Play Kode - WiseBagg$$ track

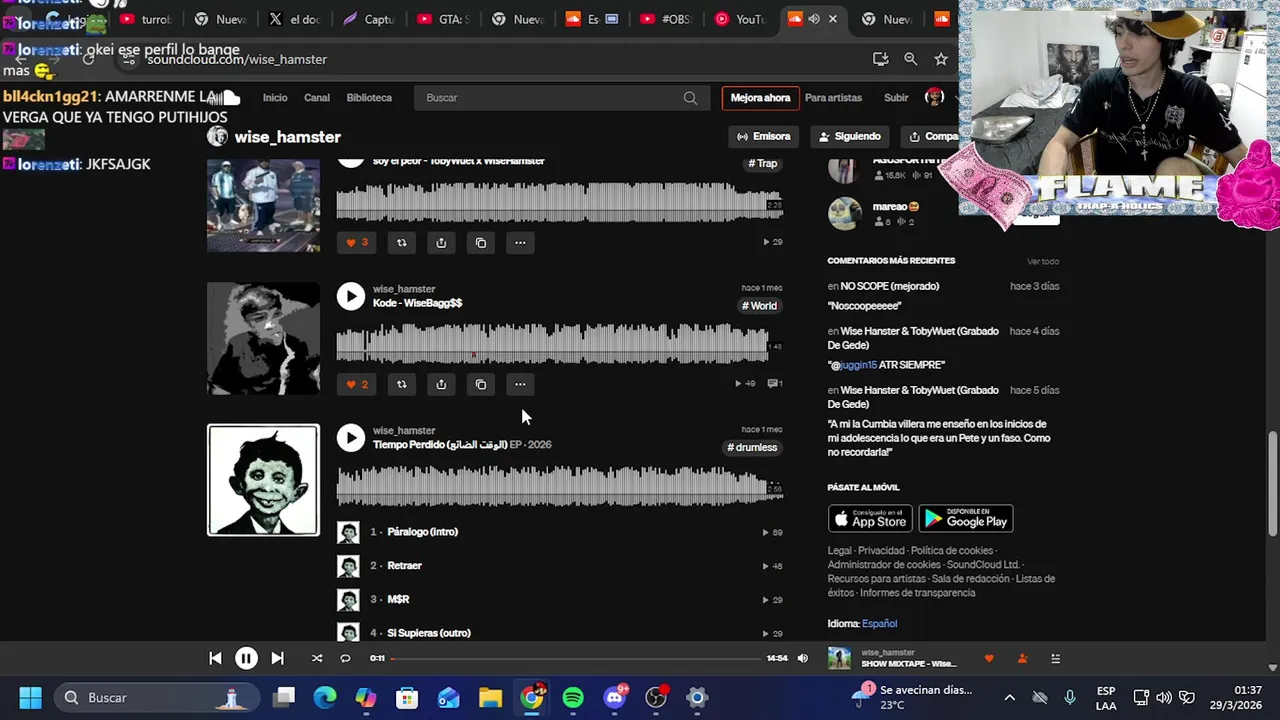[x=351, y=296]
